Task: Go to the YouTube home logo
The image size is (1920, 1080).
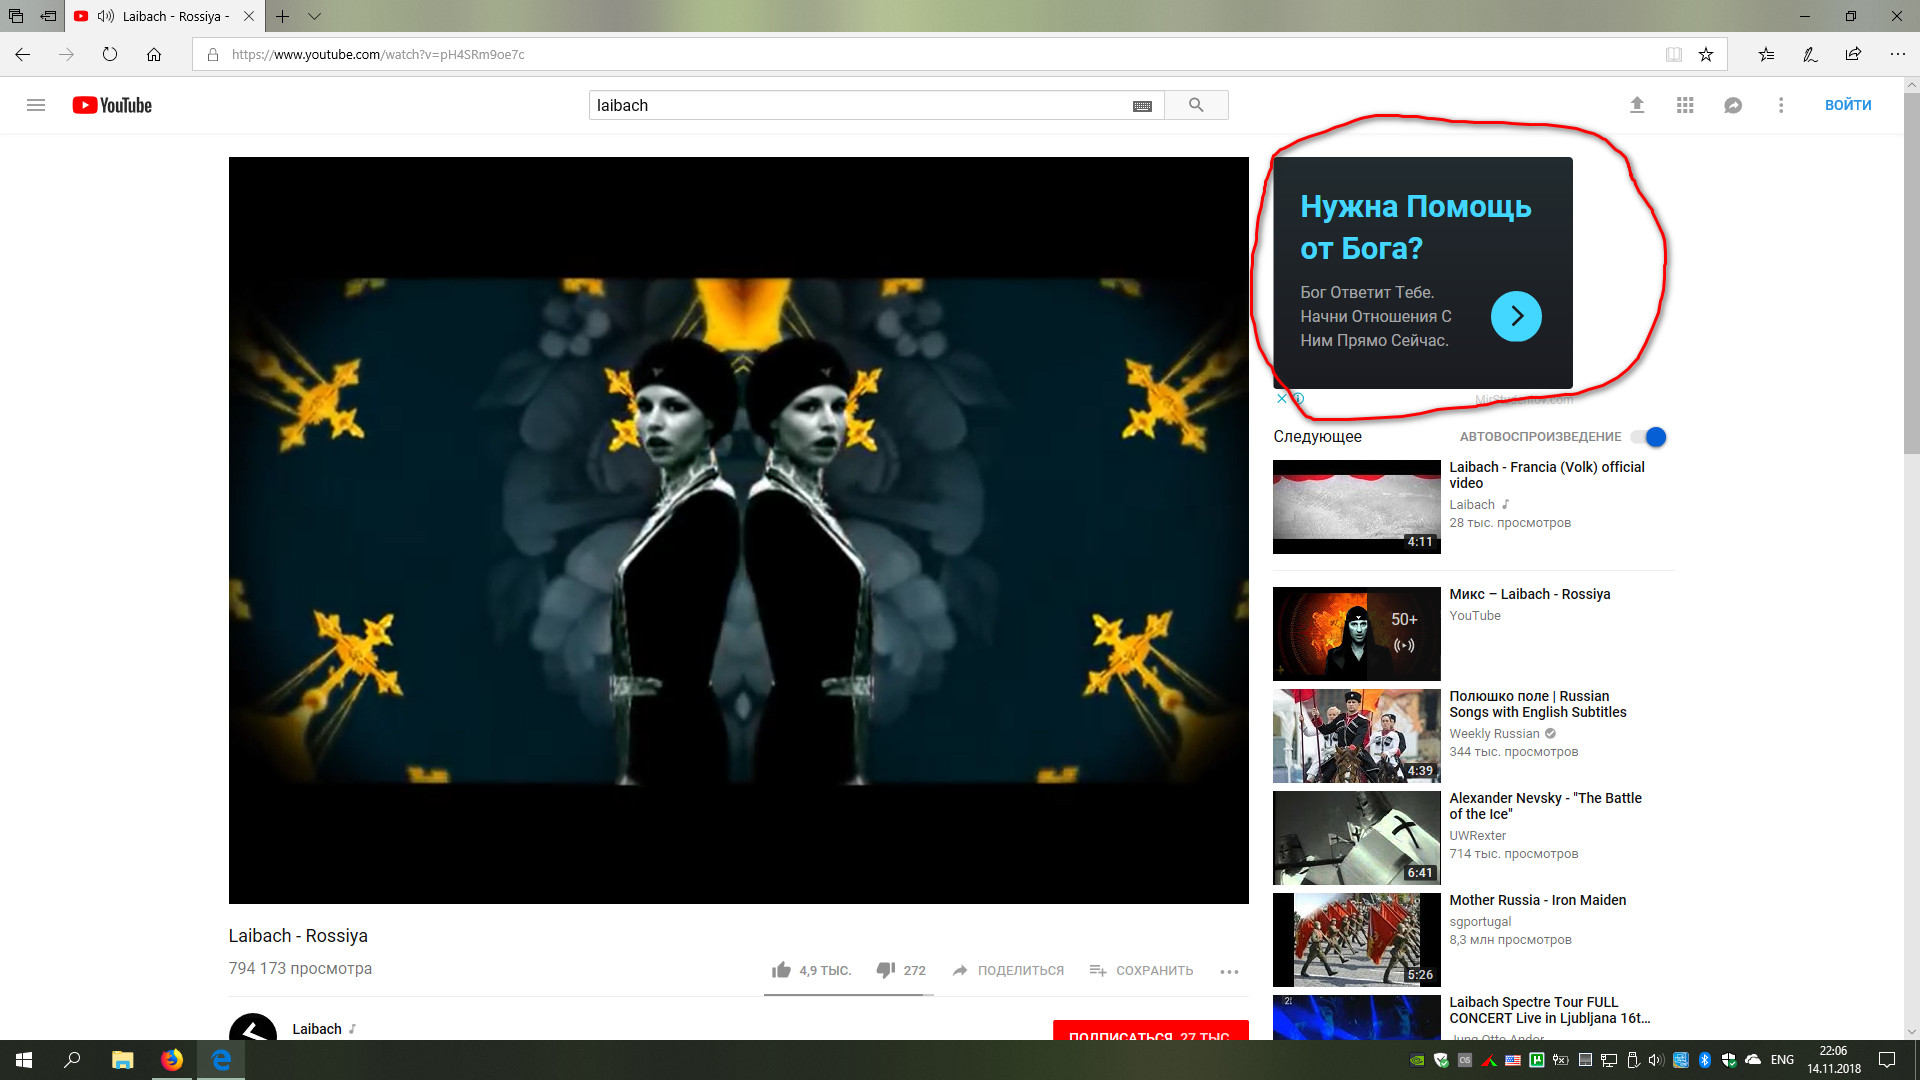Action: tap(112, 105)
